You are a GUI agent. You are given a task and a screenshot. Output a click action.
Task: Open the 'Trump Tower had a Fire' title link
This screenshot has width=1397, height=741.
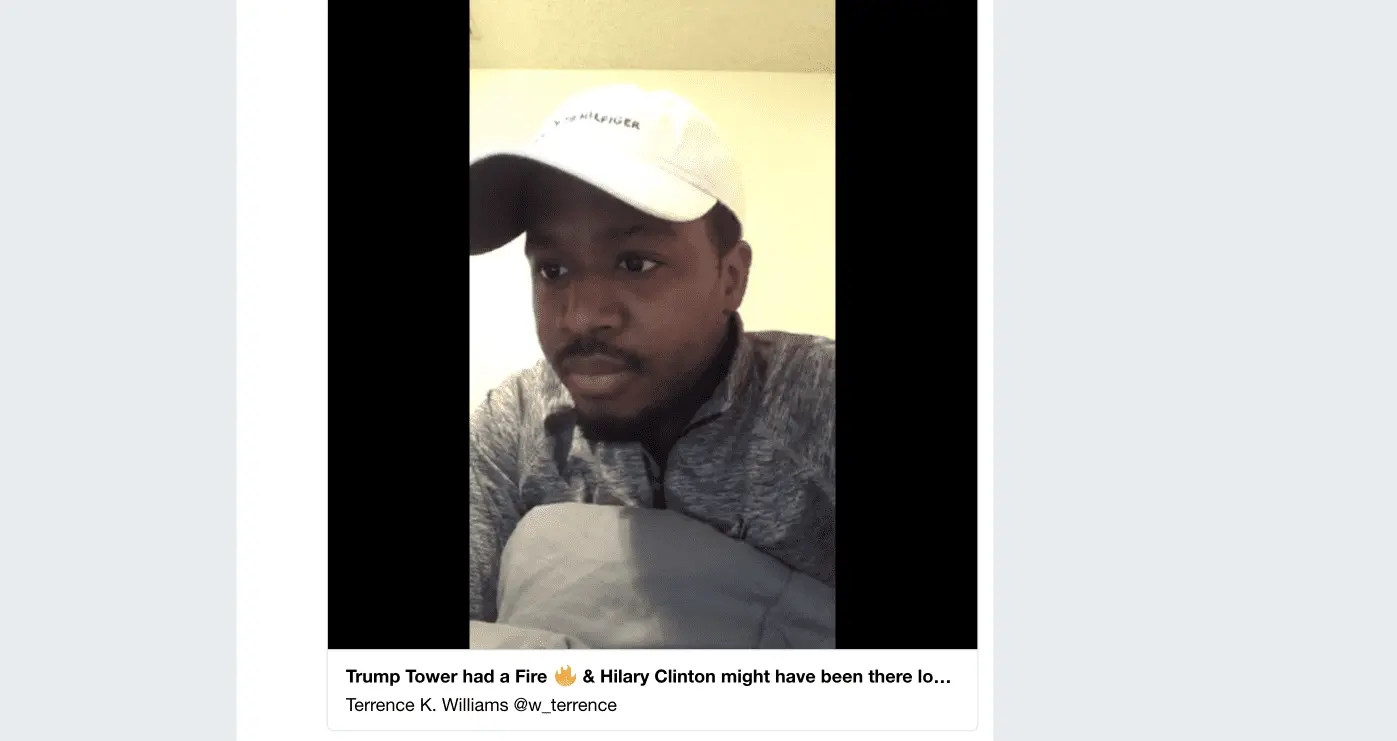coord(648,677)
